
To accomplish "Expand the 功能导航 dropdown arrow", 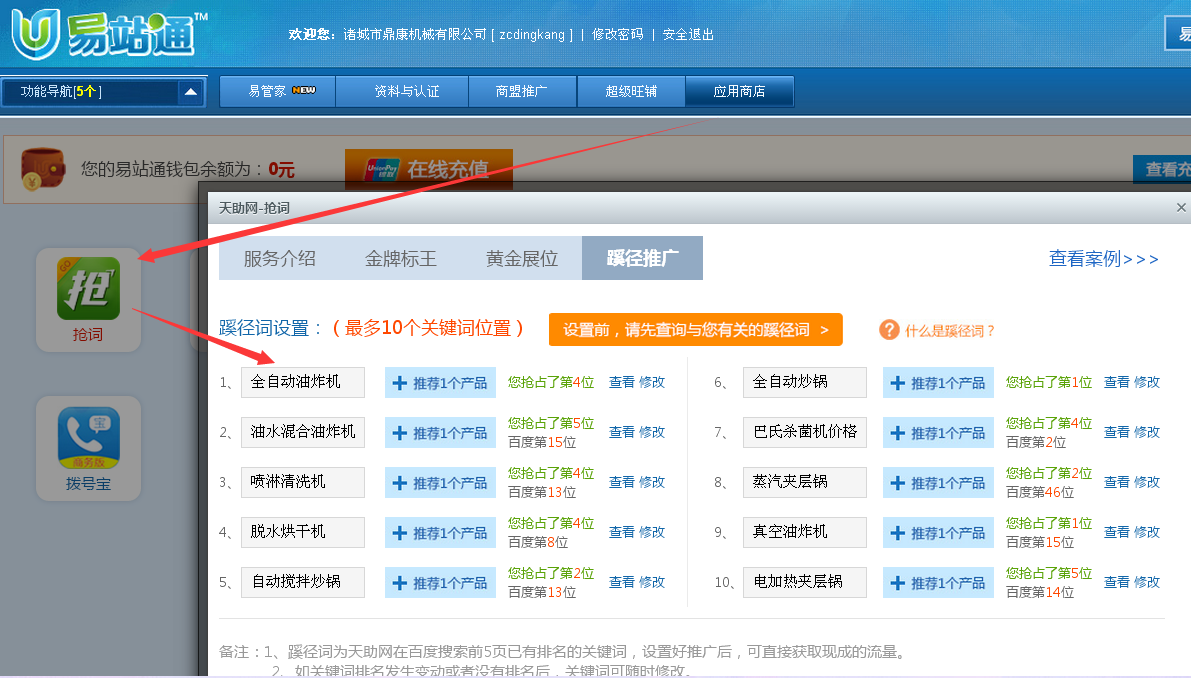I will (190, 92).
